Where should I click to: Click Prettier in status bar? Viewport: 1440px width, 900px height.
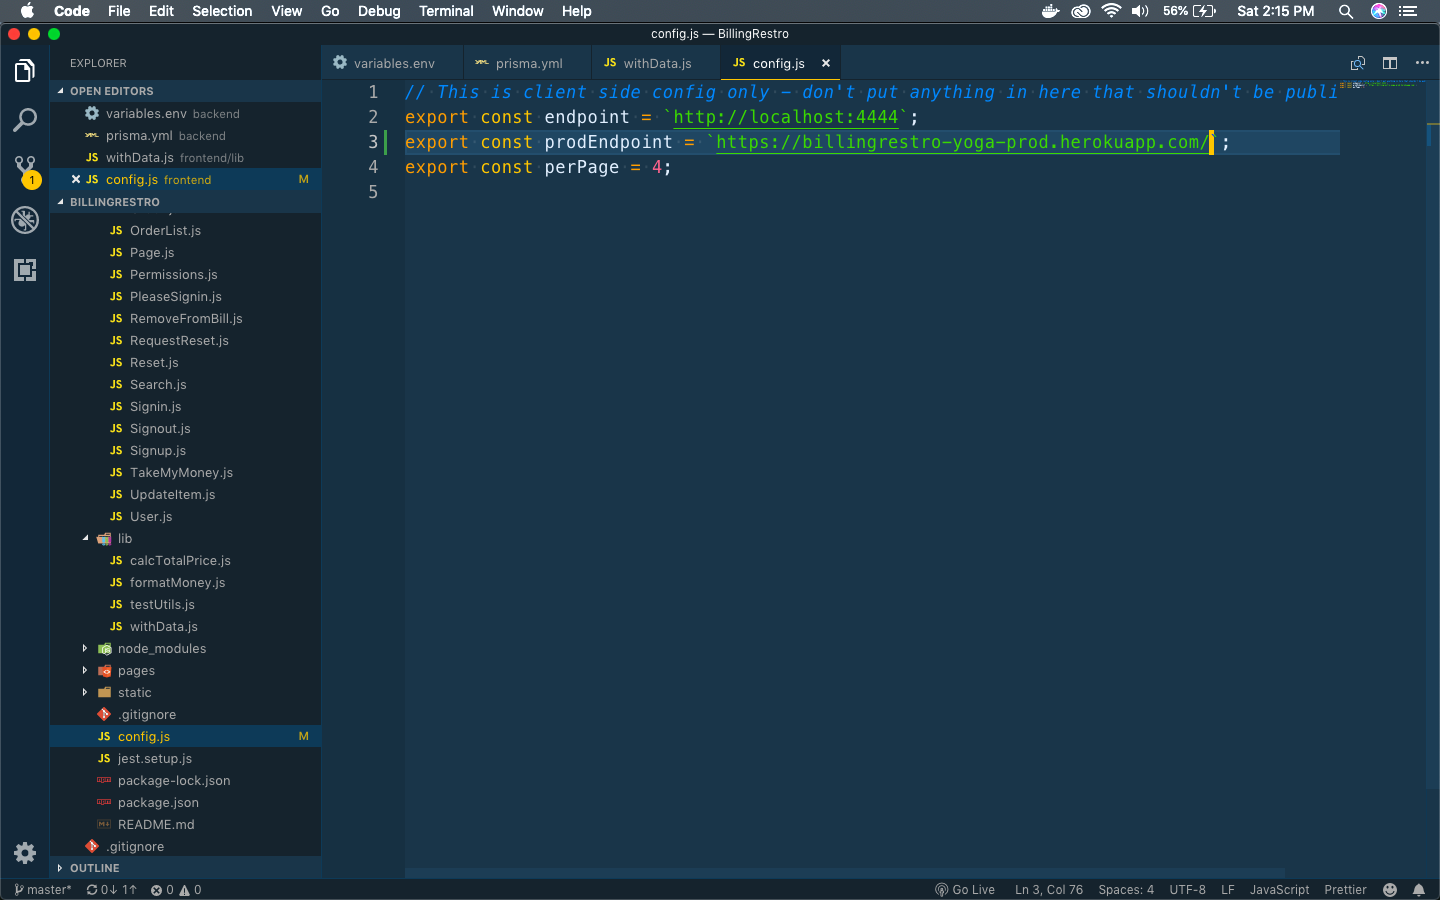tap(1345, 890)
